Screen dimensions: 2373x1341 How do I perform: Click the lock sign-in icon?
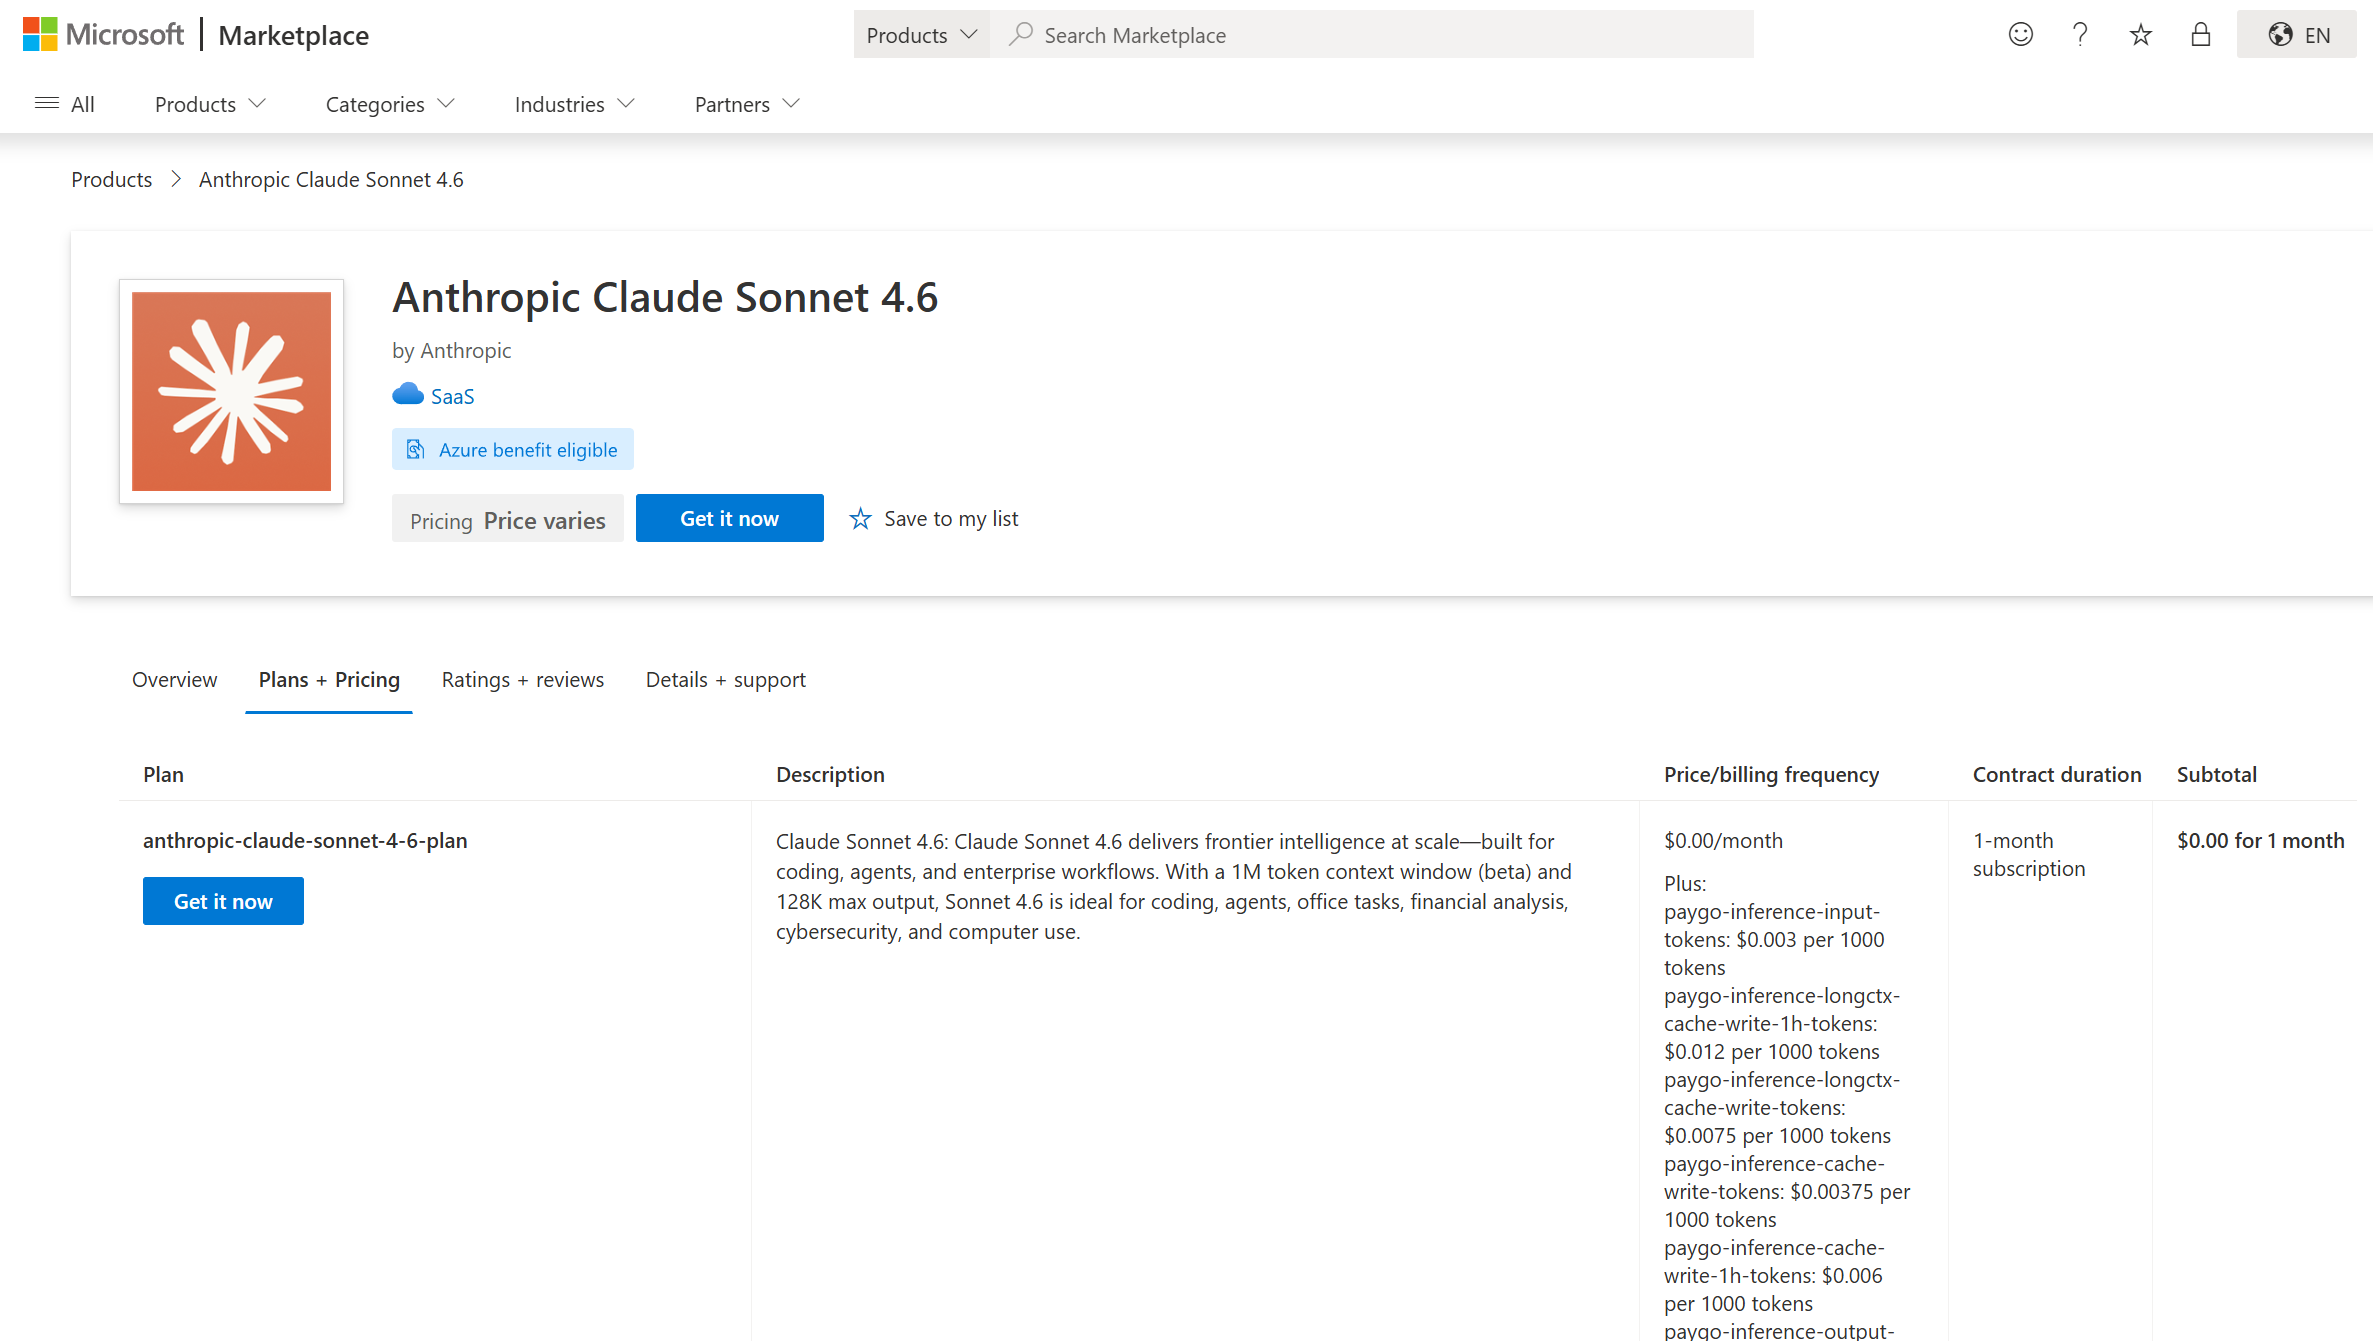point(2200,35)
